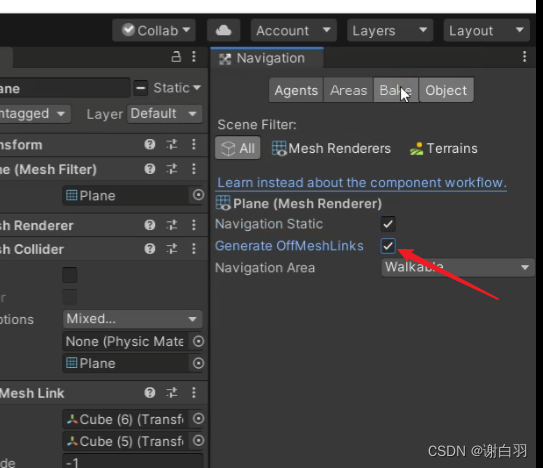Toggle the first Mesh Collider checkbox
Screen dimensions: 543x468
coord(70,275)
